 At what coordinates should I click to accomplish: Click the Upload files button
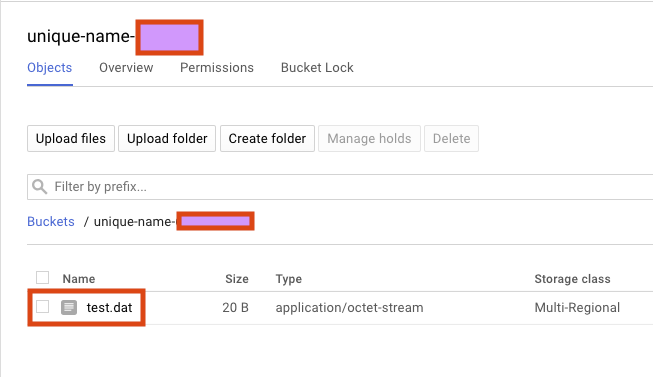pyautogui.click(x=71, y=138)
